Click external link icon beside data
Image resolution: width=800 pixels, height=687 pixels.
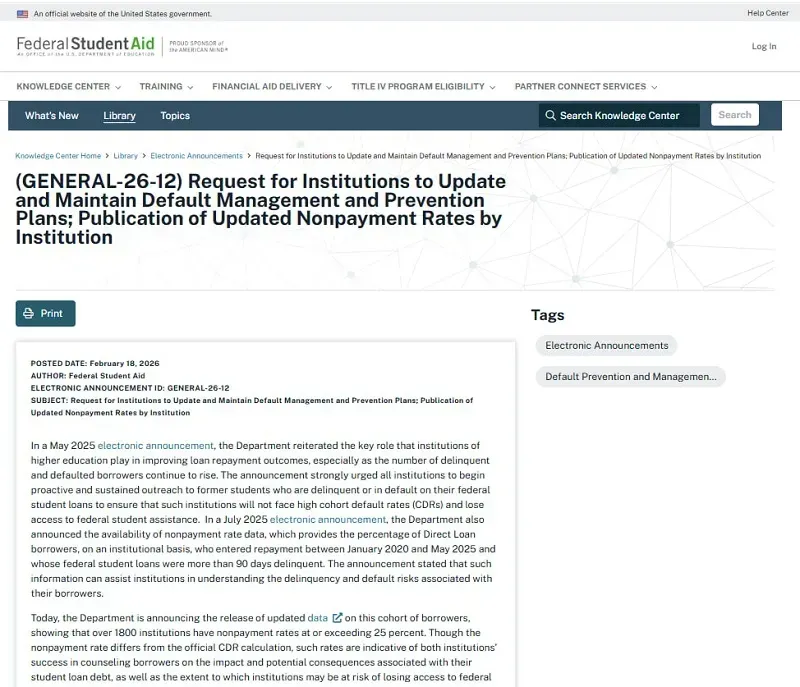tap(337, 618)
